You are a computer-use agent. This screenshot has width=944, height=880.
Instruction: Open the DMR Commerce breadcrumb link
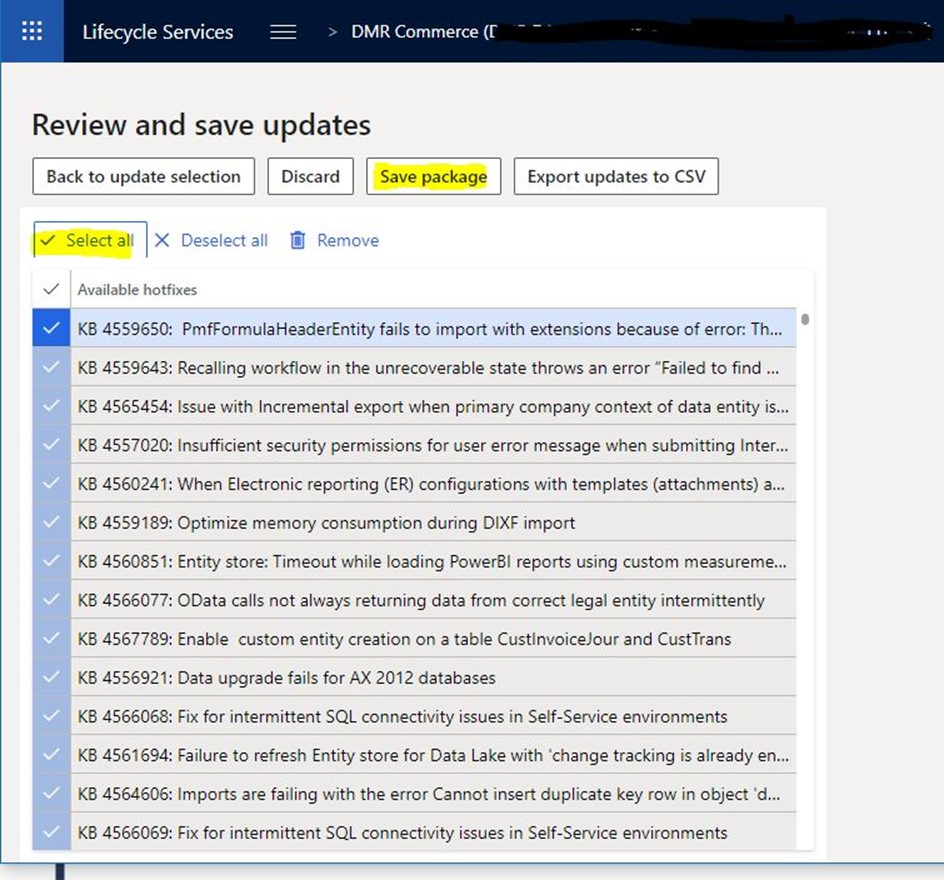tap(424, 32)
